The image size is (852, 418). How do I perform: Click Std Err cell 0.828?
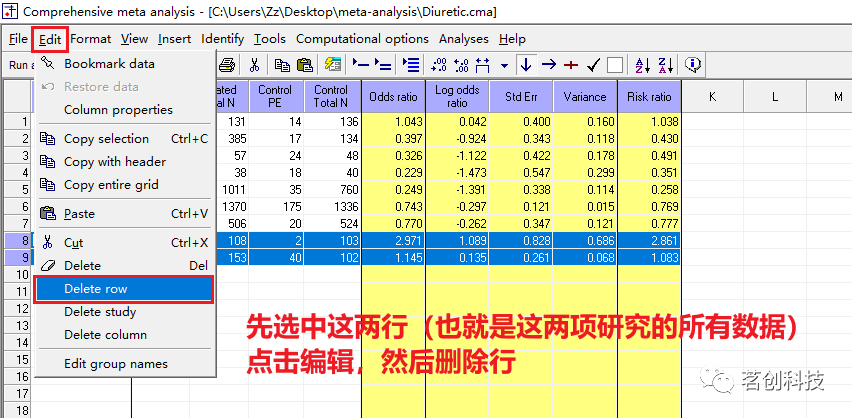(x=521, y=241)
